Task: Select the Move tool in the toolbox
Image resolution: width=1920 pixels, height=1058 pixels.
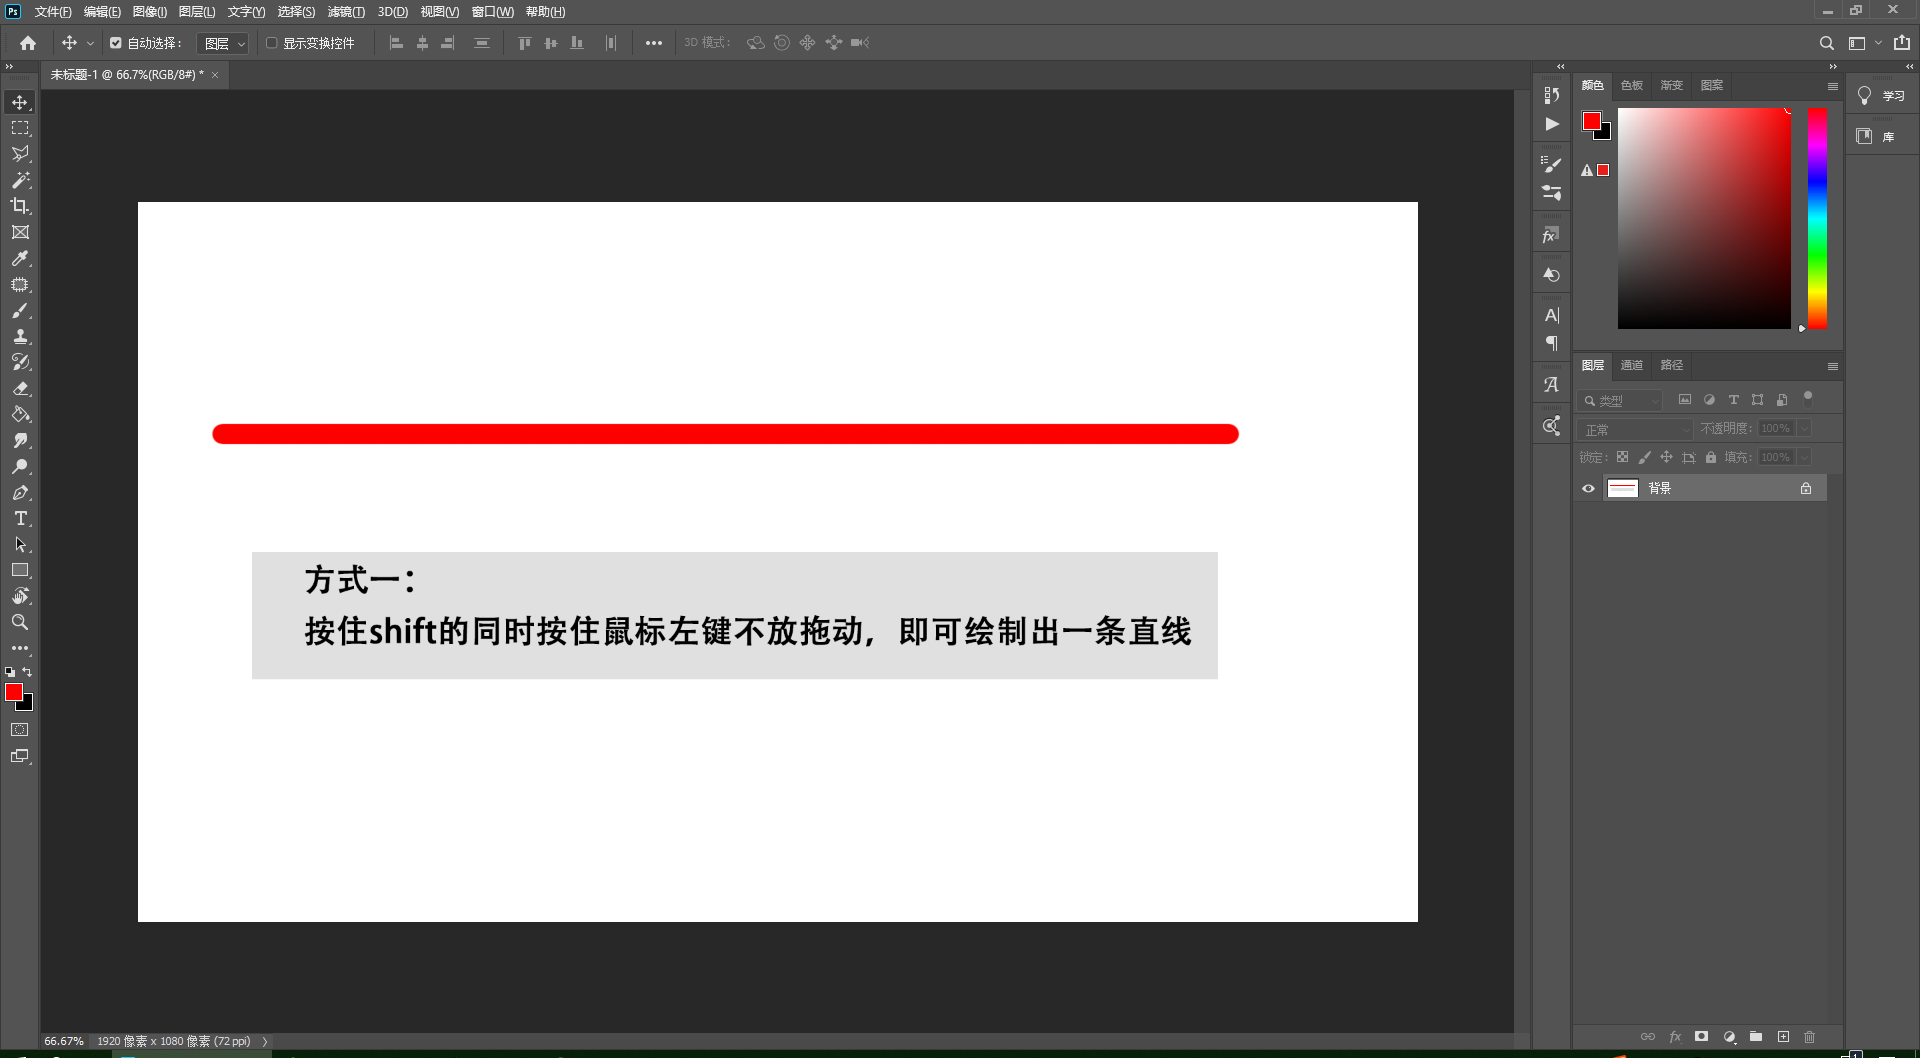Action: click(x=20, y=102)
